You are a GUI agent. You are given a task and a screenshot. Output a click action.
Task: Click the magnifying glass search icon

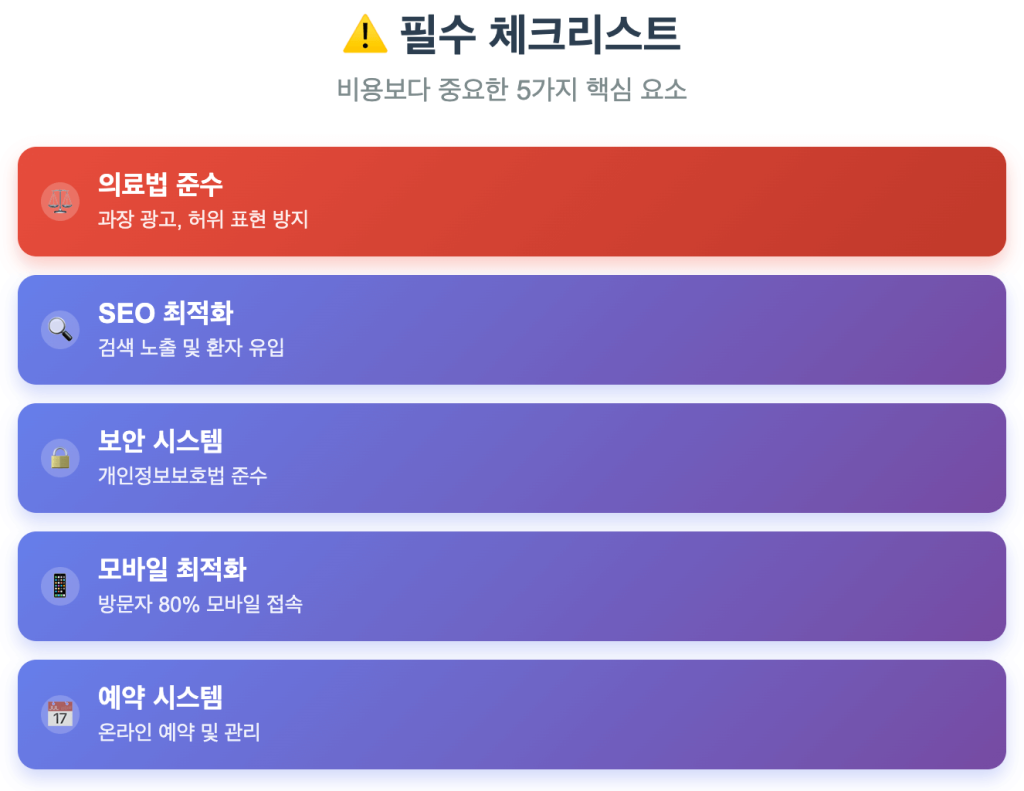[x=60, y=329]
